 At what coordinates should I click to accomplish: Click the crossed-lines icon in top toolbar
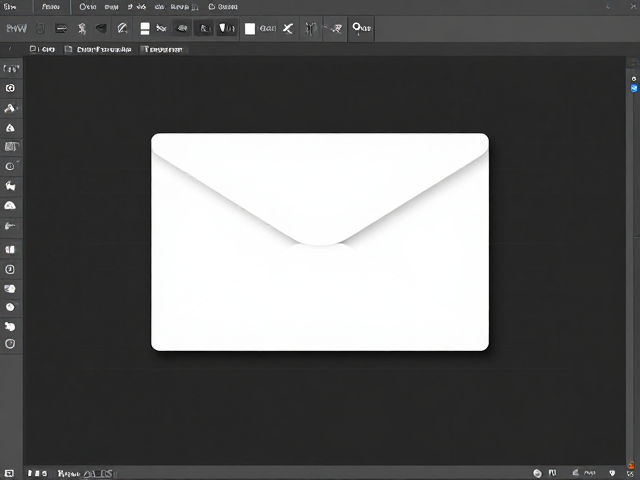tap(162, 28)
